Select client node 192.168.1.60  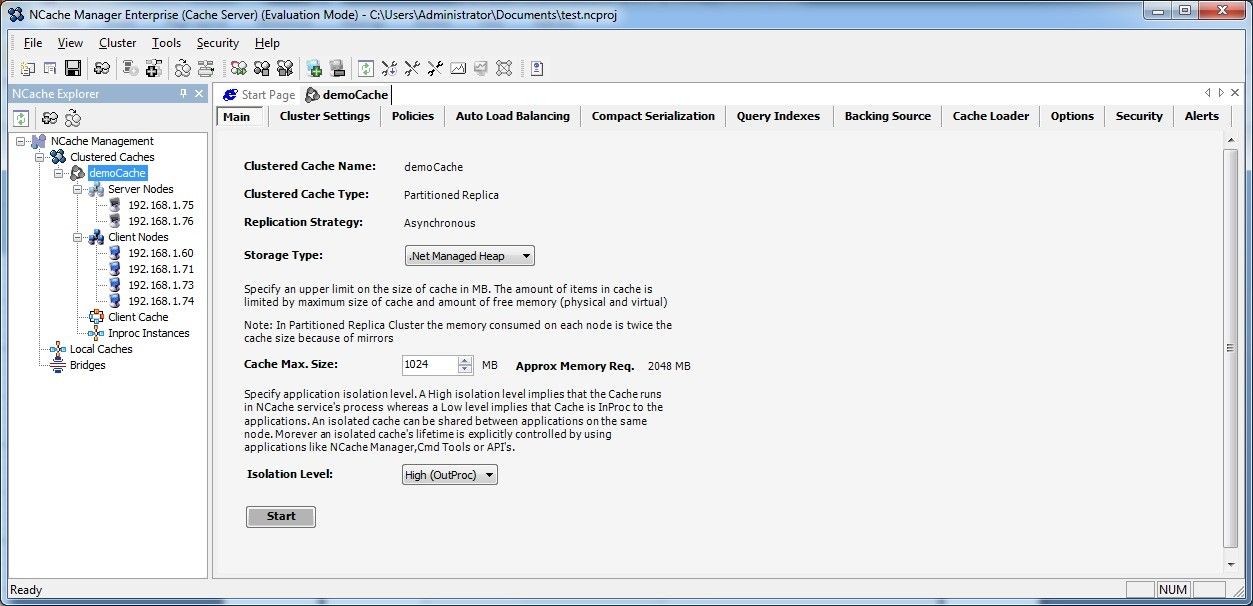pyautogui.click(x=160, y=253)
